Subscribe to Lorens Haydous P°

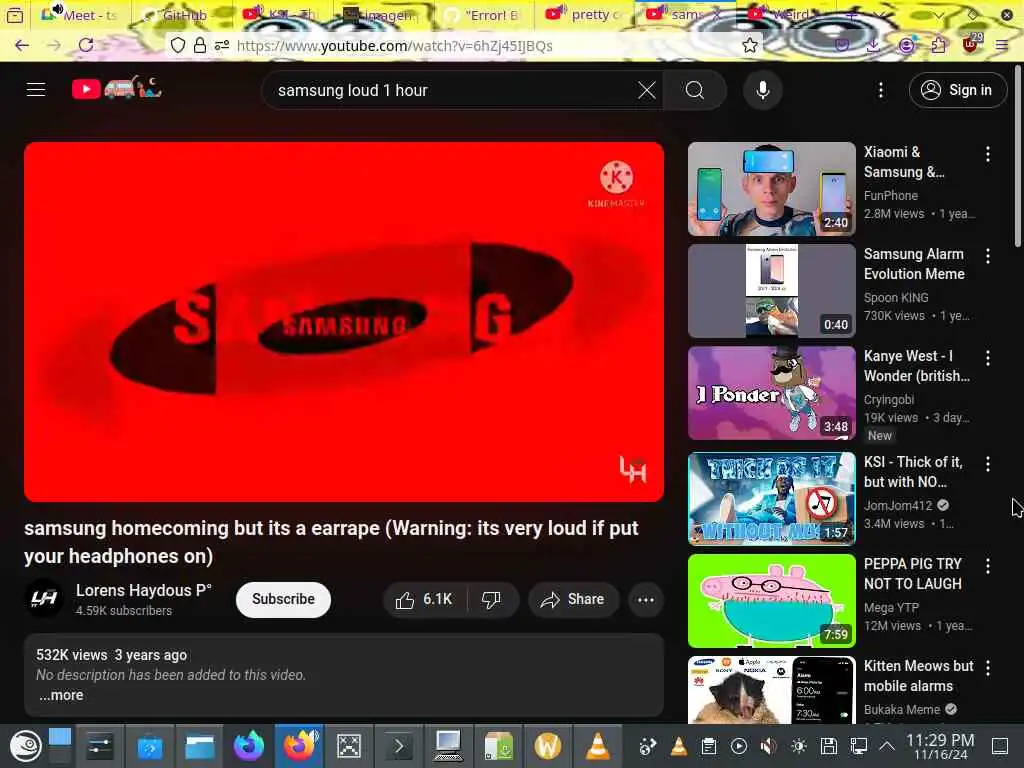283,599
